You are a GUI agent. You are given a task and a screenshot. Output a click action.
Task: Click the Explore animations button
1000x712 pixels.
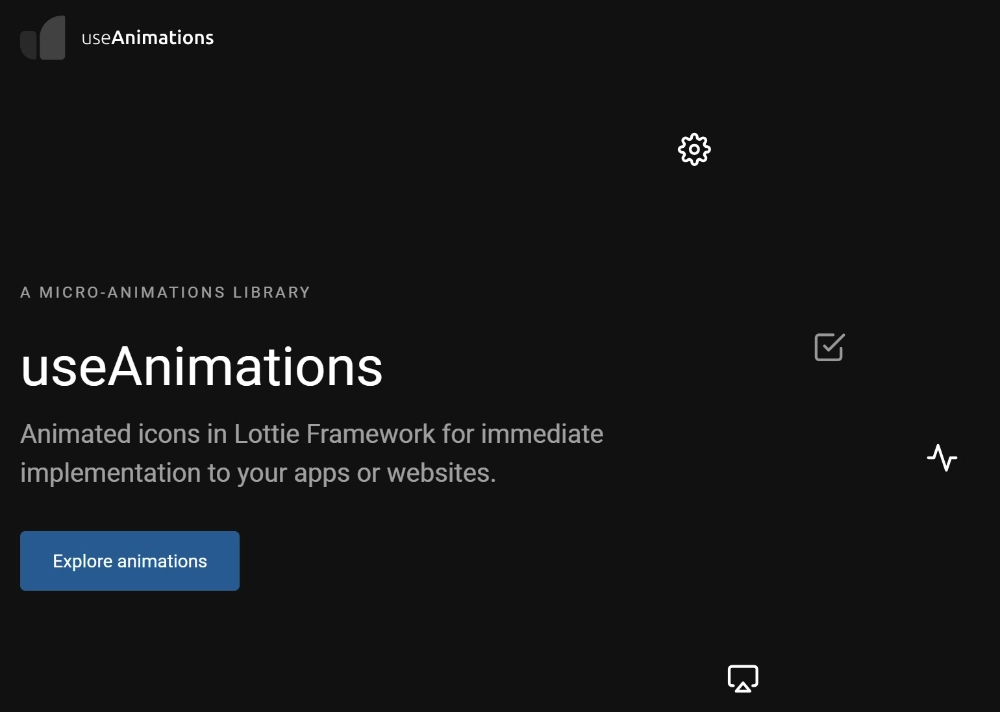(129, 560)
